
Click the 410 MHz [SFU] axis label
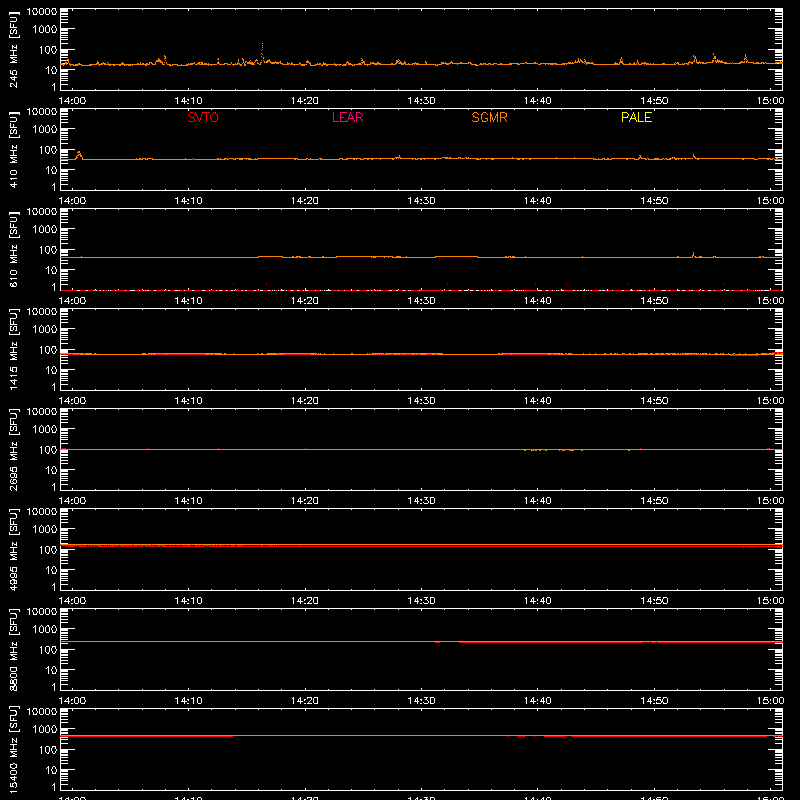(14, 149)
